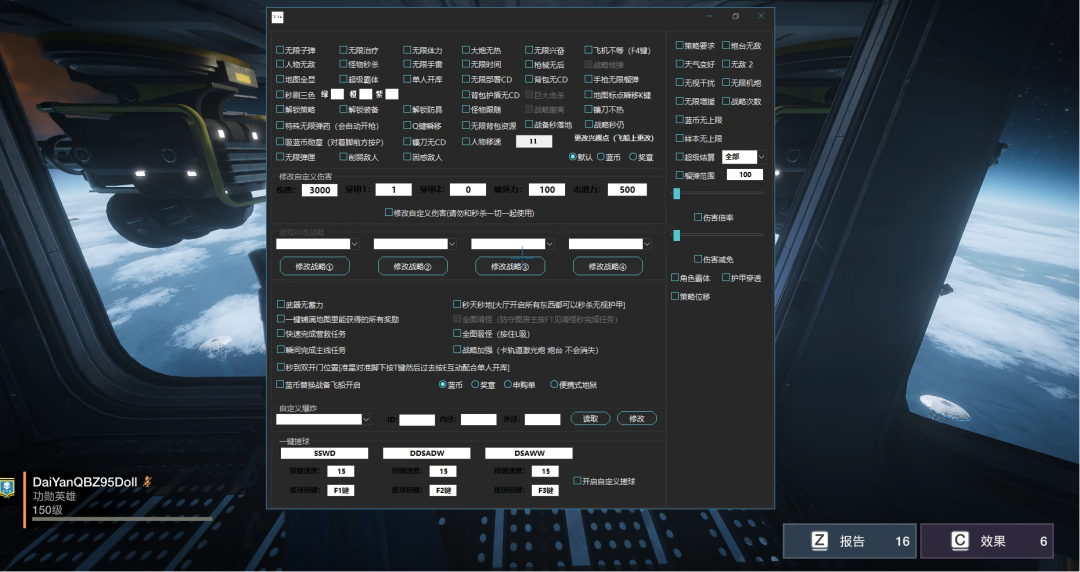Enable the 开启自定义搓球 checkbox
Screen dimensions: 1080x572
click(x=577, y=481)
